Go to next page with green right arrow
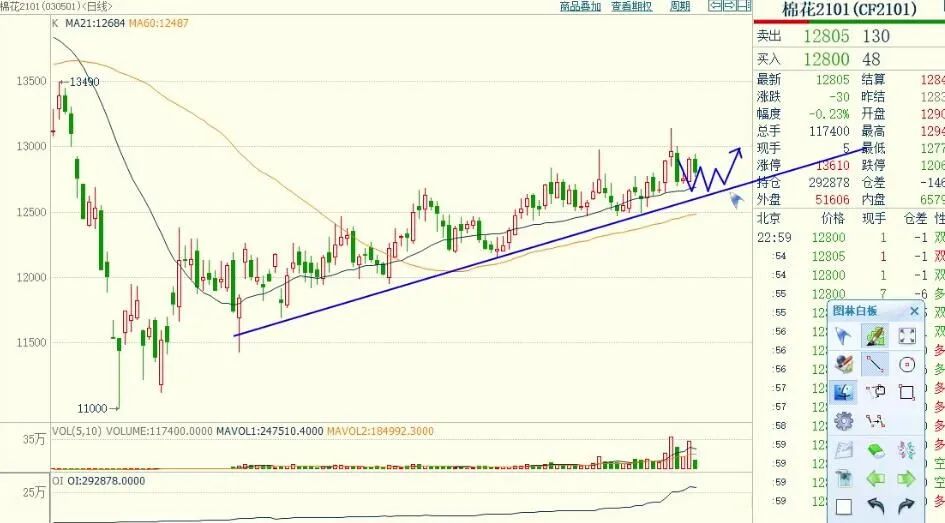The image size is (945, 523). [x=907, y=479]
